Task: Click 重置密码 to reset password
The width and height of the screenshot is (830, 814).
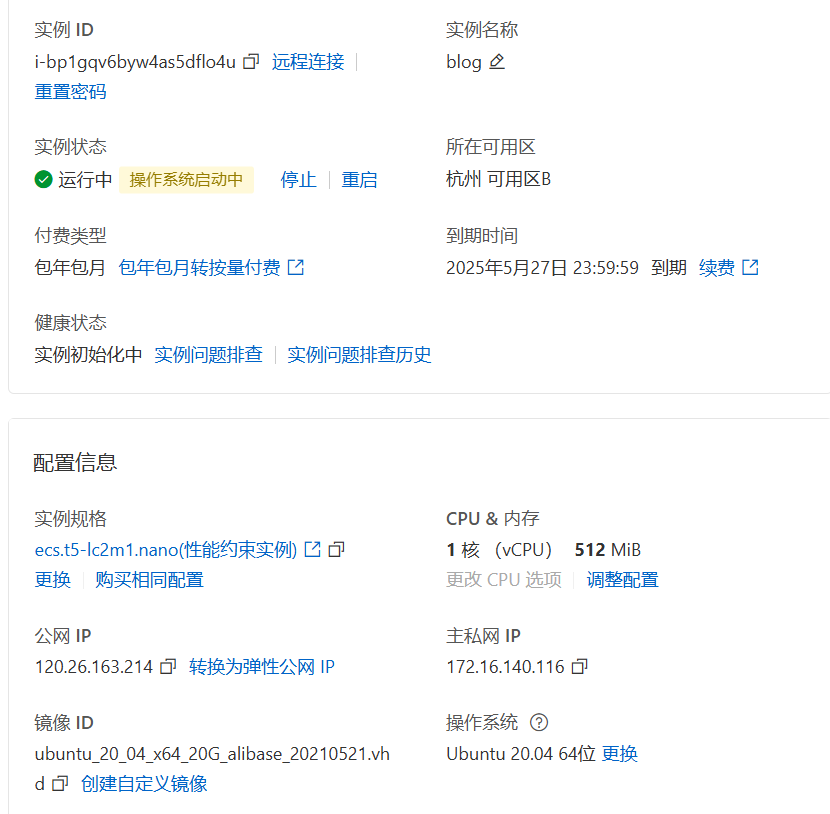Action: pyautogui.click(x=70, y=92)
